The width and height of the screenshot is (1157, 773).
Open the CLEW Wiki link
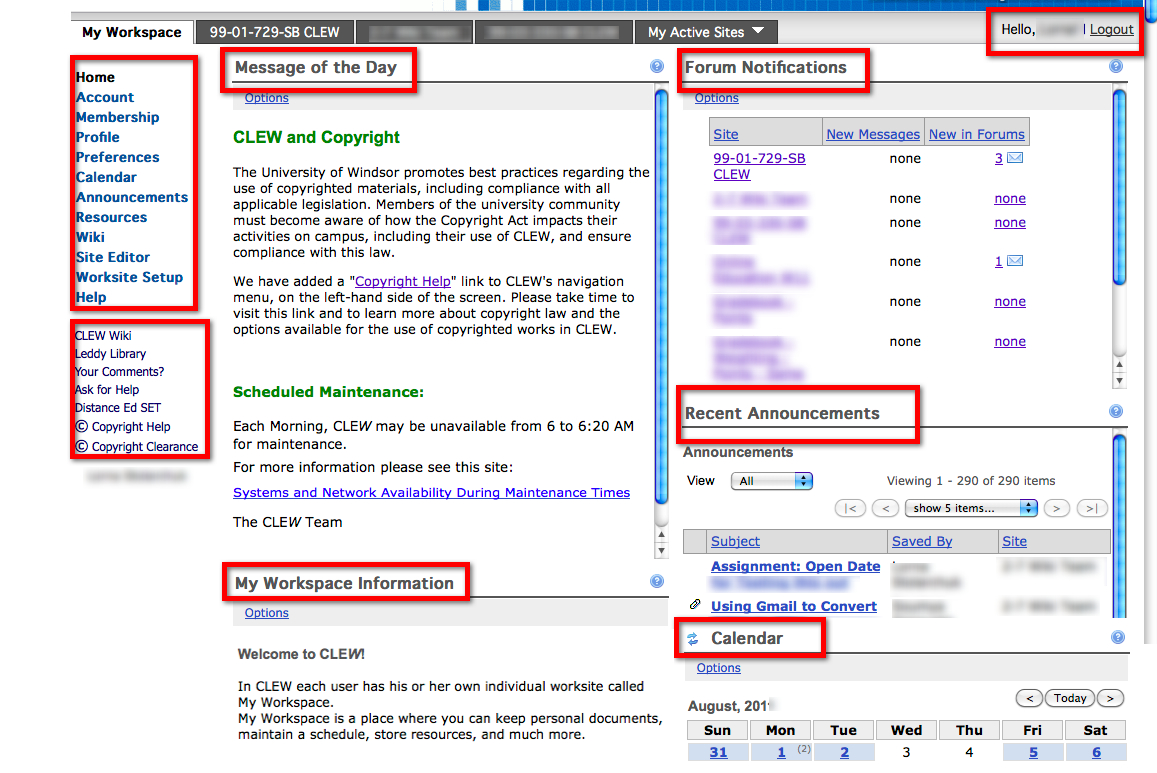tap(103, 336)
